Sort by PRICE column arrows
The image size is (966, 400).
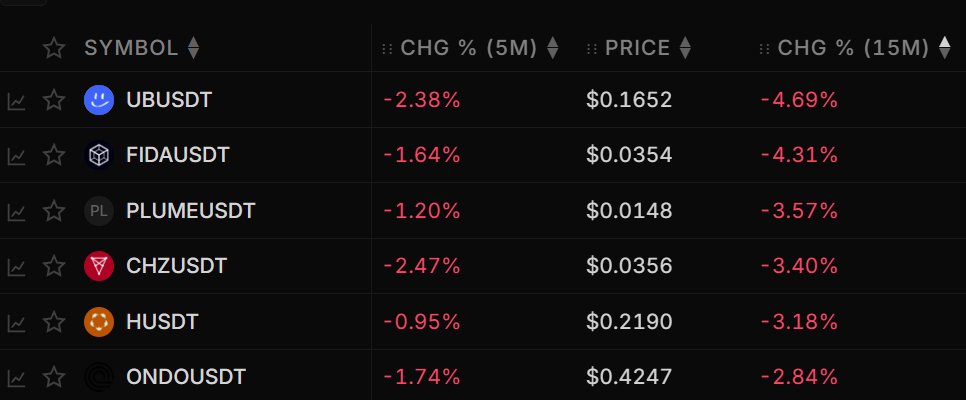point(684,47)
